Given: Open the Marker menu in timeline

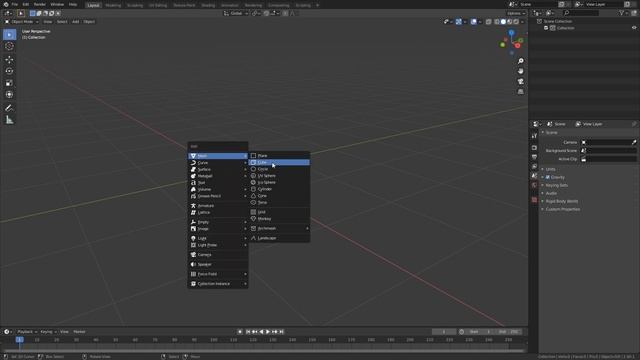Looking at the screenshot, I should 79,332.
